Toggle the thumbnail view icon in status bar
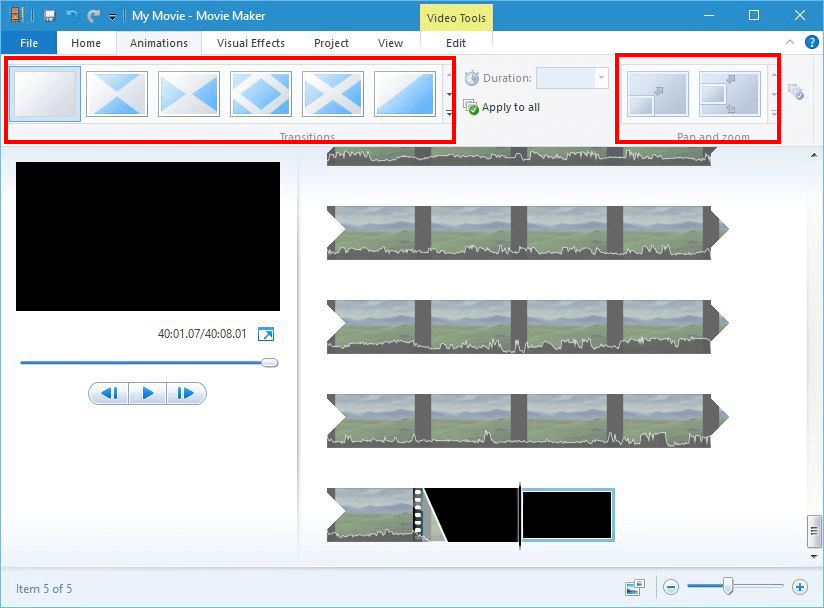 634,587
